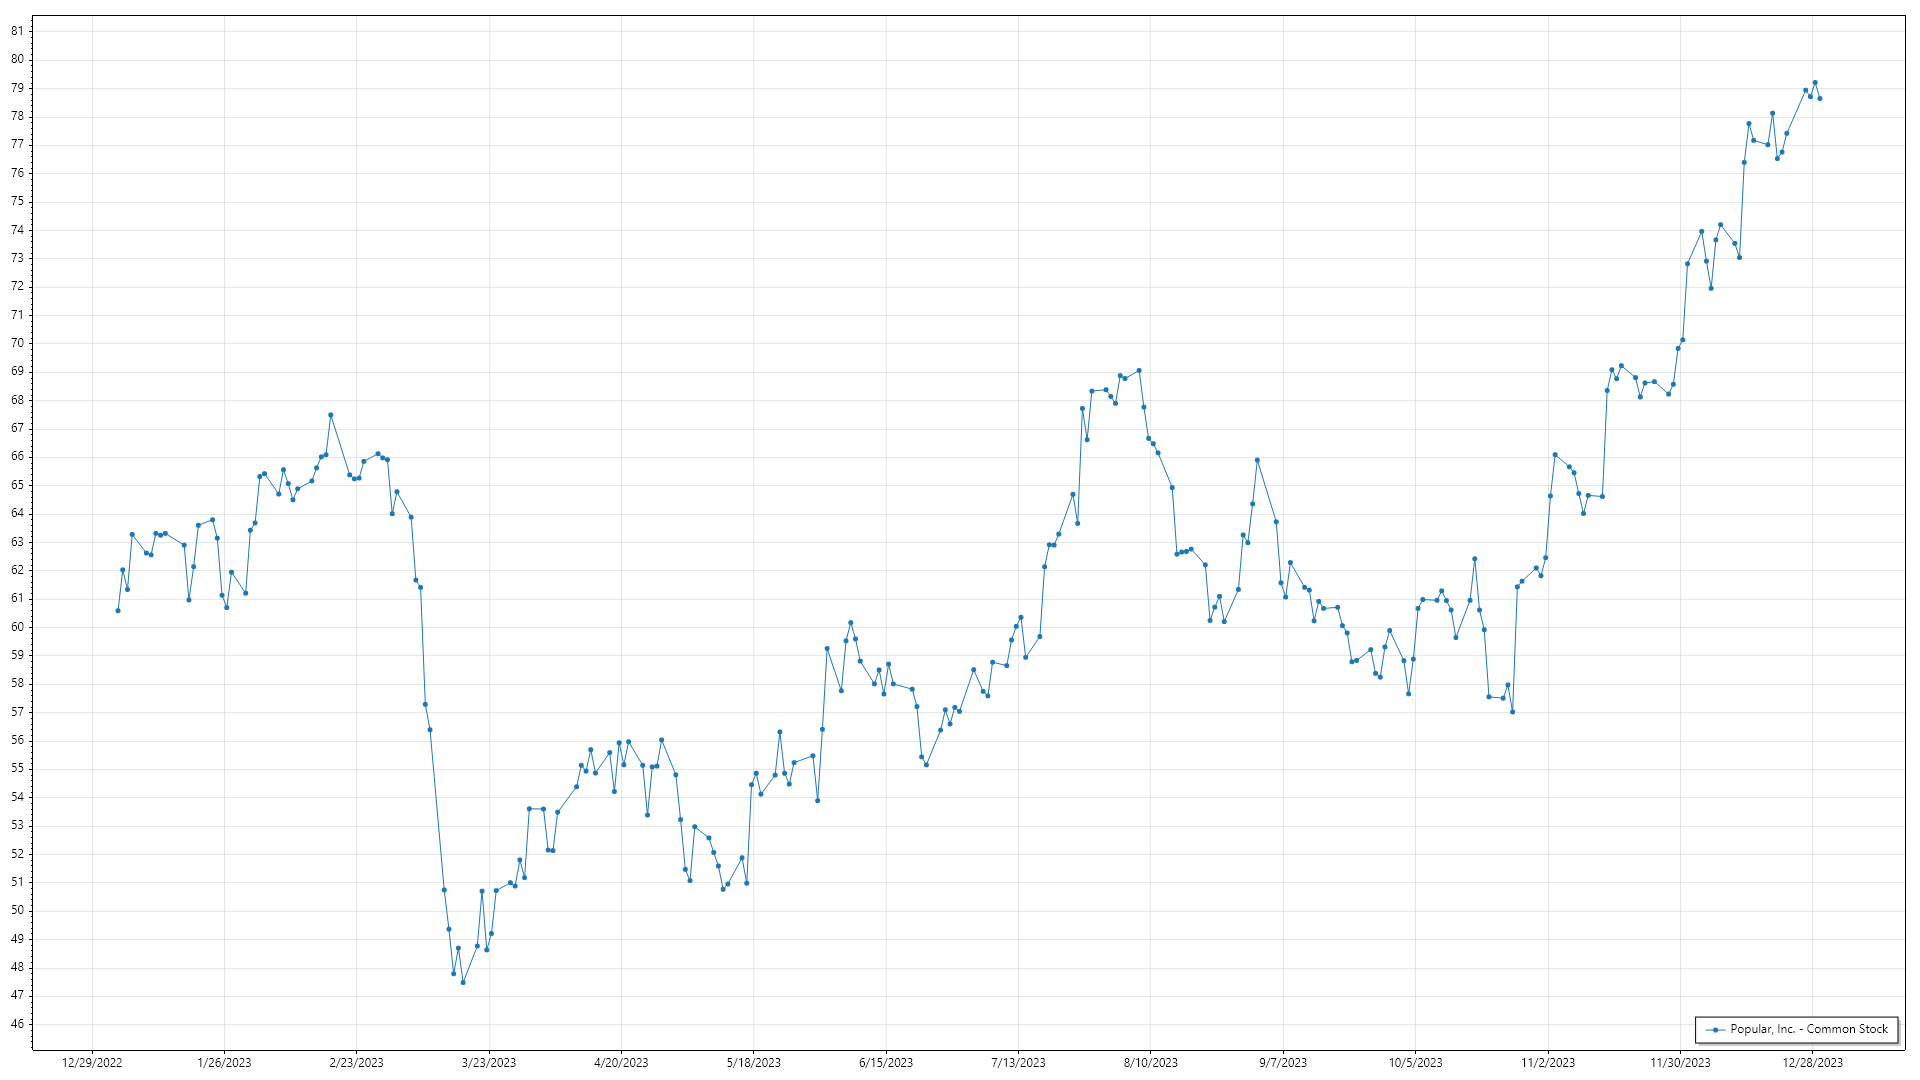Click the 12/28/2023 x-axis date label
The width and height of the screenshot is (1920, 1080).
coord(1812,1063)
